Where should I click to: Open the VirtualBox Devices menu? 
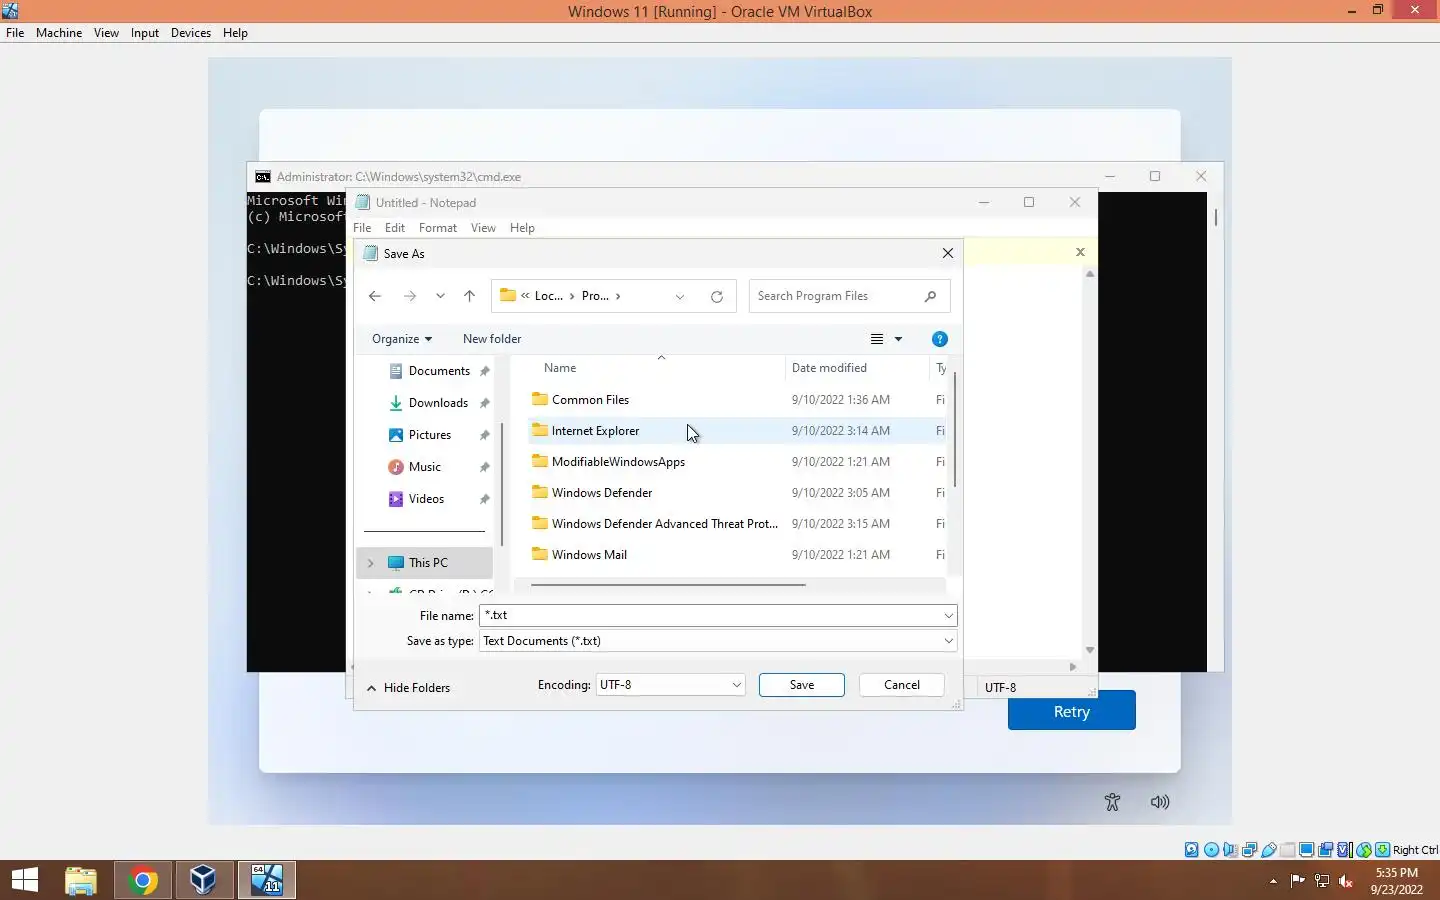tap(191, 33)
